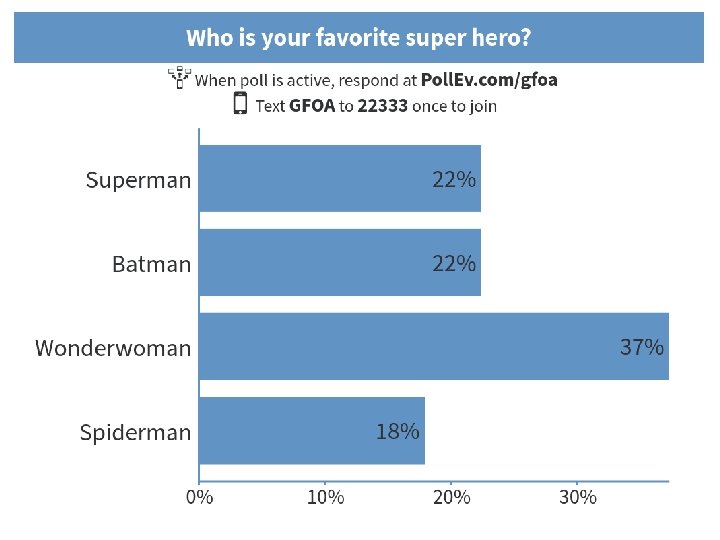Click the poll title 'Who is your favorite super hero?'
The image size is (720, 540).
359,38
